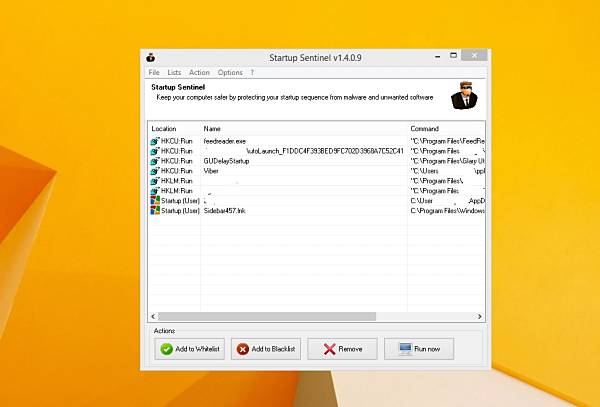This screenshot has height=407, width=600.
Task: Click the red X blacklist icon
Action: (243, 349)
